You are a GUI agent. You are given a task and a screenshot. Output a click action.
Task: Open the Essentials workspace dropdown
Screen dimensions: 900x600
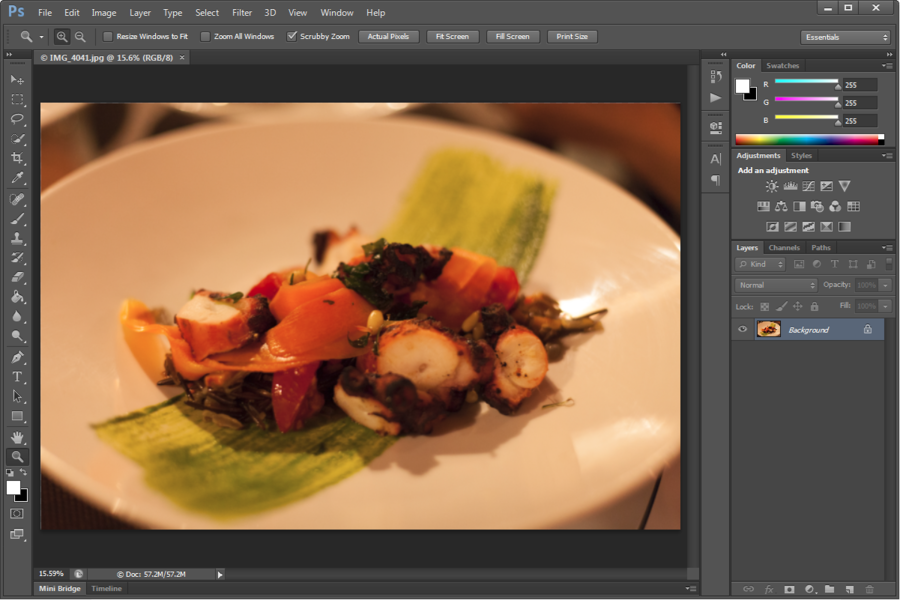pyautogui.click(x=845, y=37)
